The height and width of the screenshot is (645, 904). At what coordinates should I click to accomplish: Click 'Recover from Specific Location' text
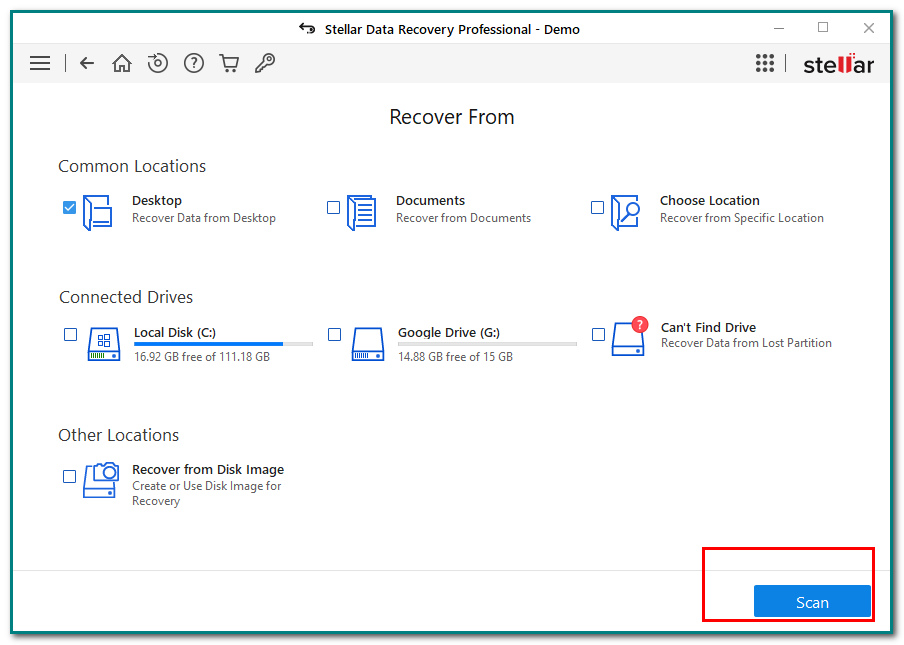point(742,218)
